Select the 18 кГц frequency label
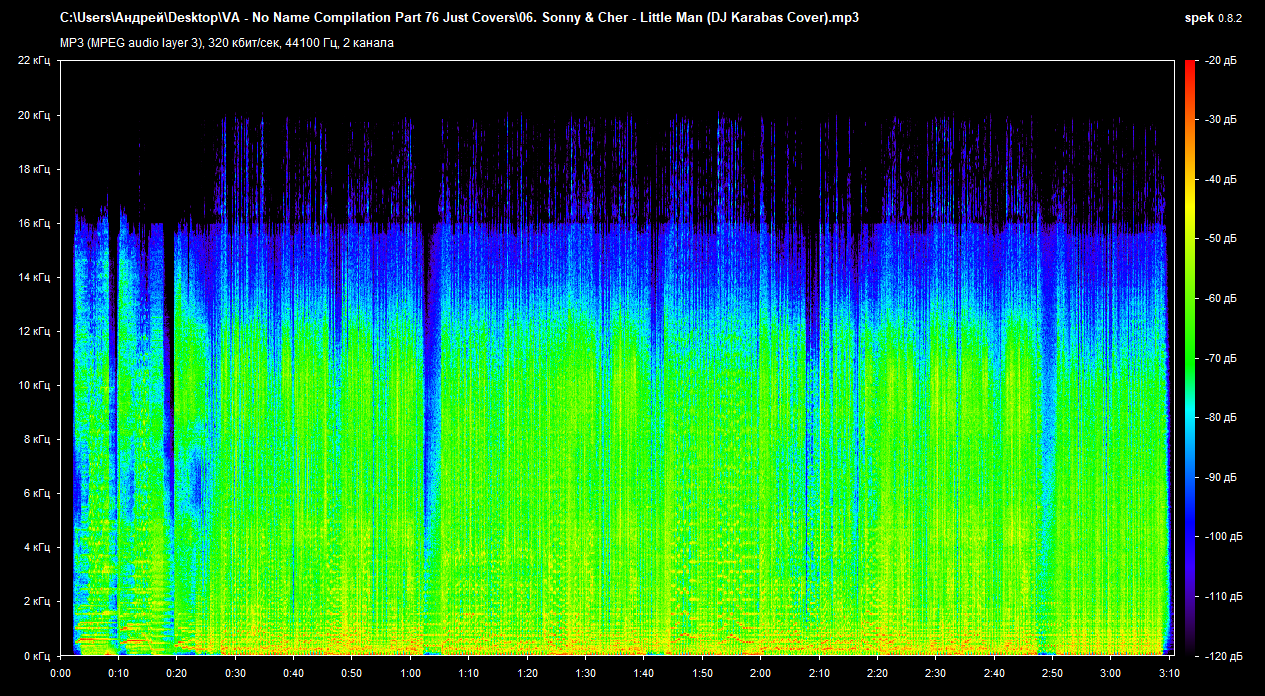Screen dimensions: 1265x696 point(35,169)
